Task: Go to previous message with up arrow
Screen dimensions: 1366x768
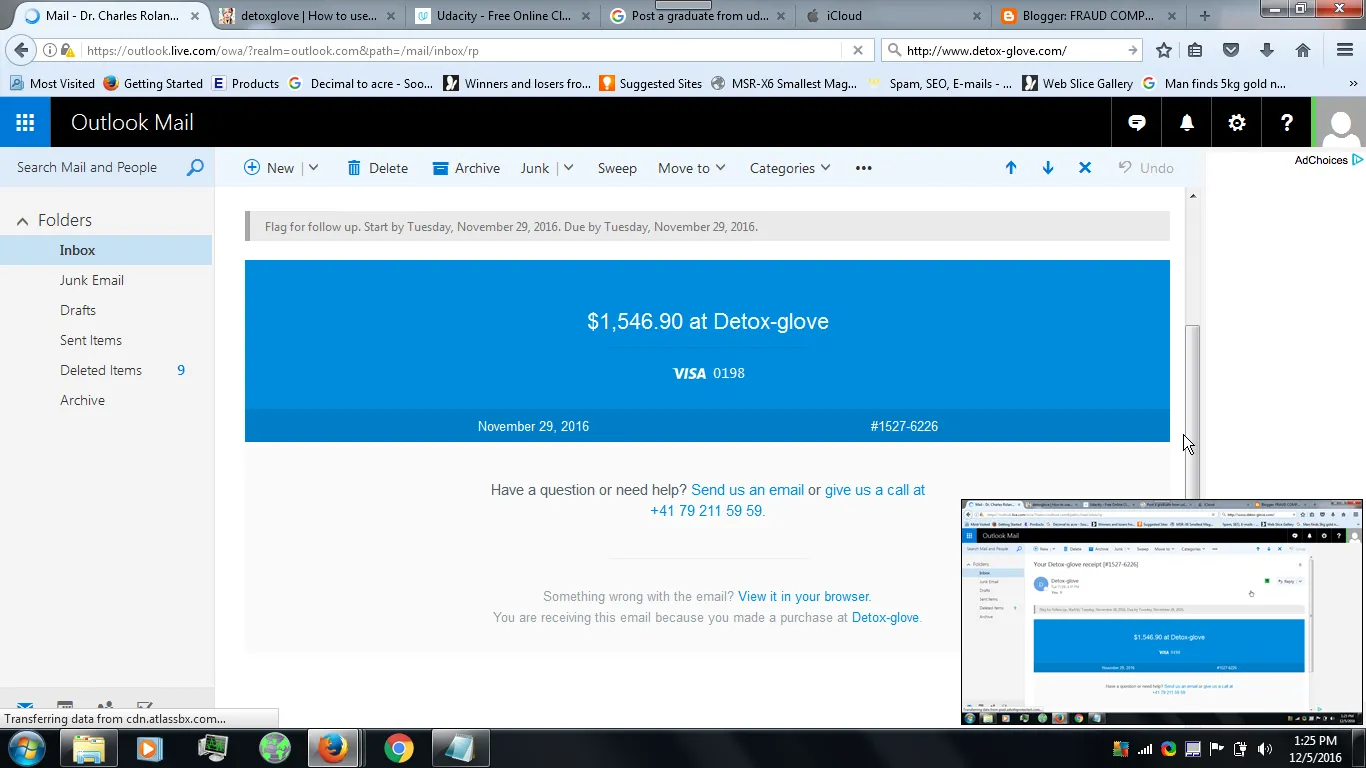Action: tap(1011, 168)
